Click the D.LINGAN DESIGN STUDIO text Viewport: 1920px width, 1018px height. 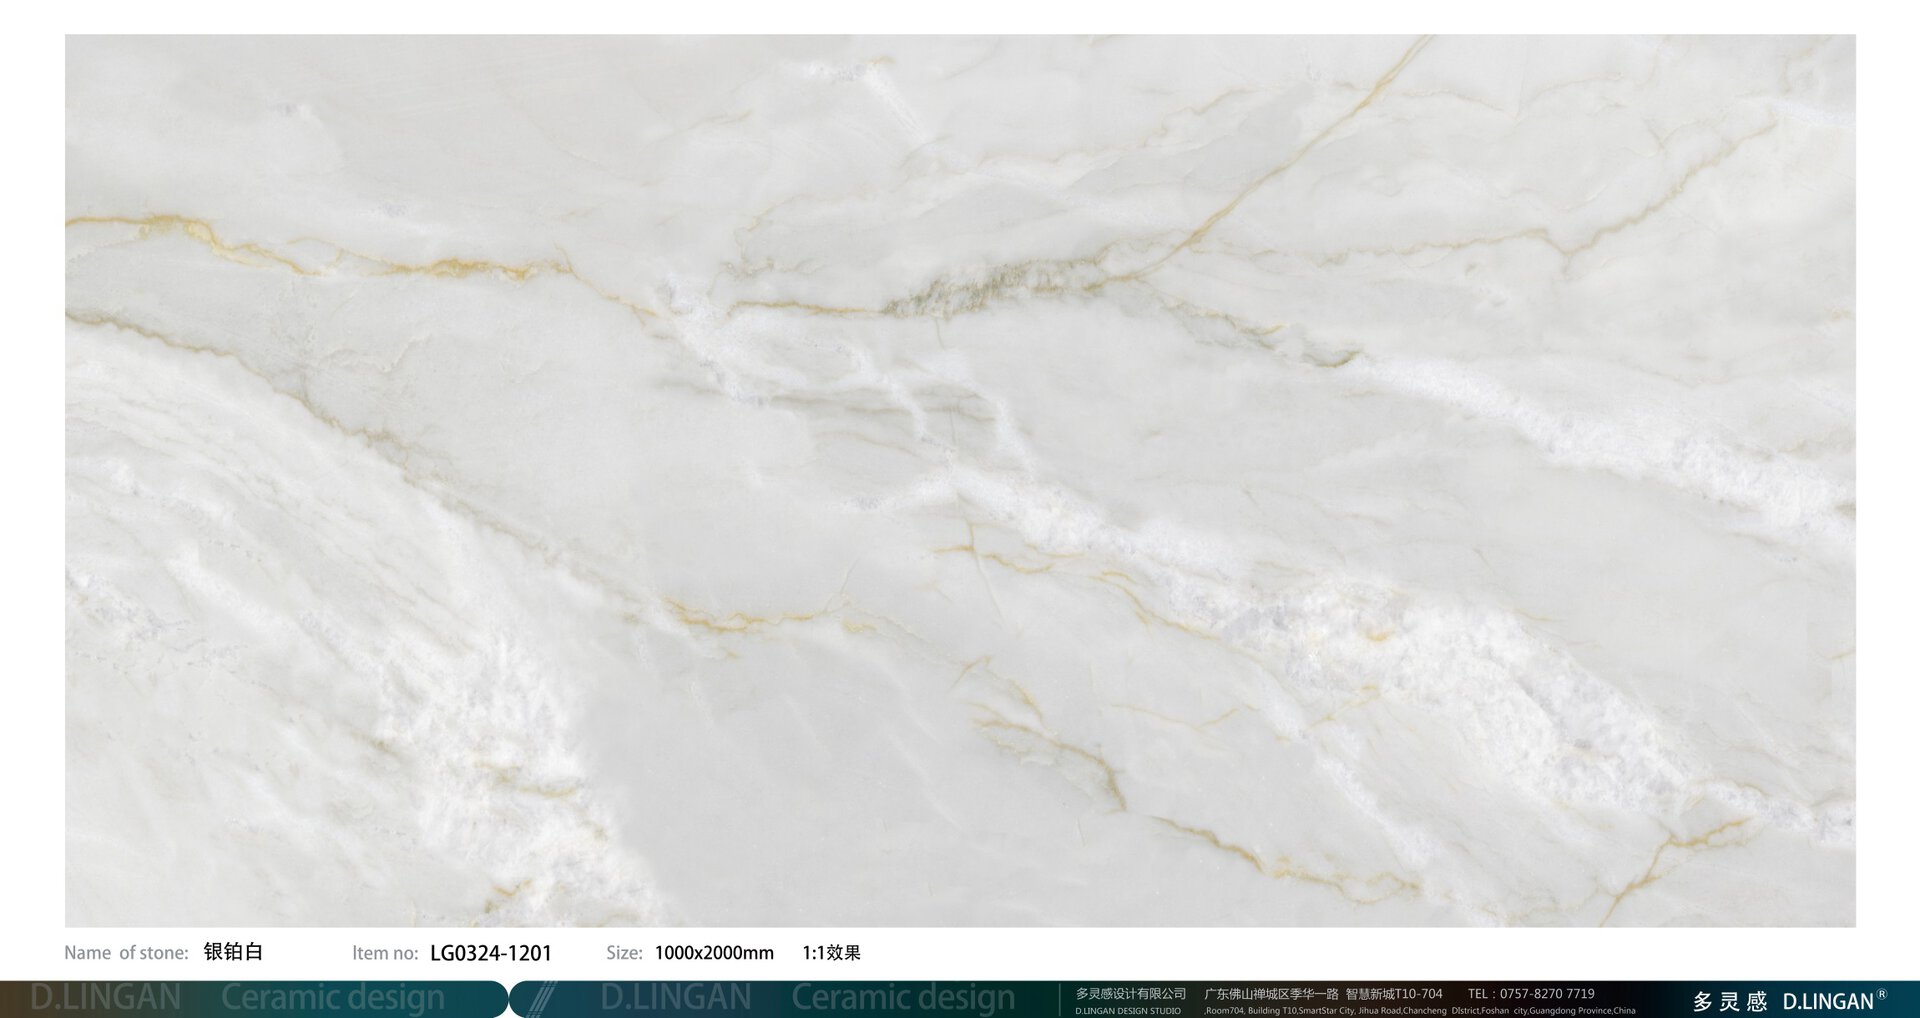click(1127, 1011)
